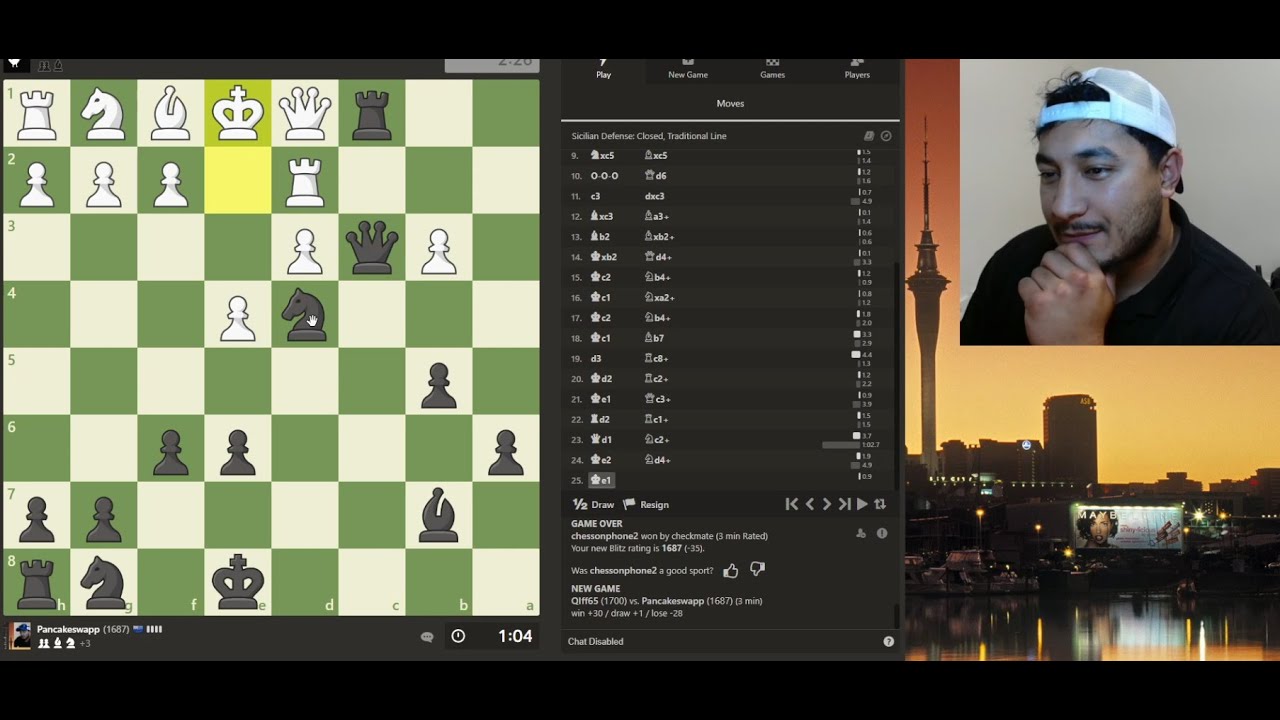Click the black queen on c3
Viewport: 1280px width, 720px height.
coord(372,247)
